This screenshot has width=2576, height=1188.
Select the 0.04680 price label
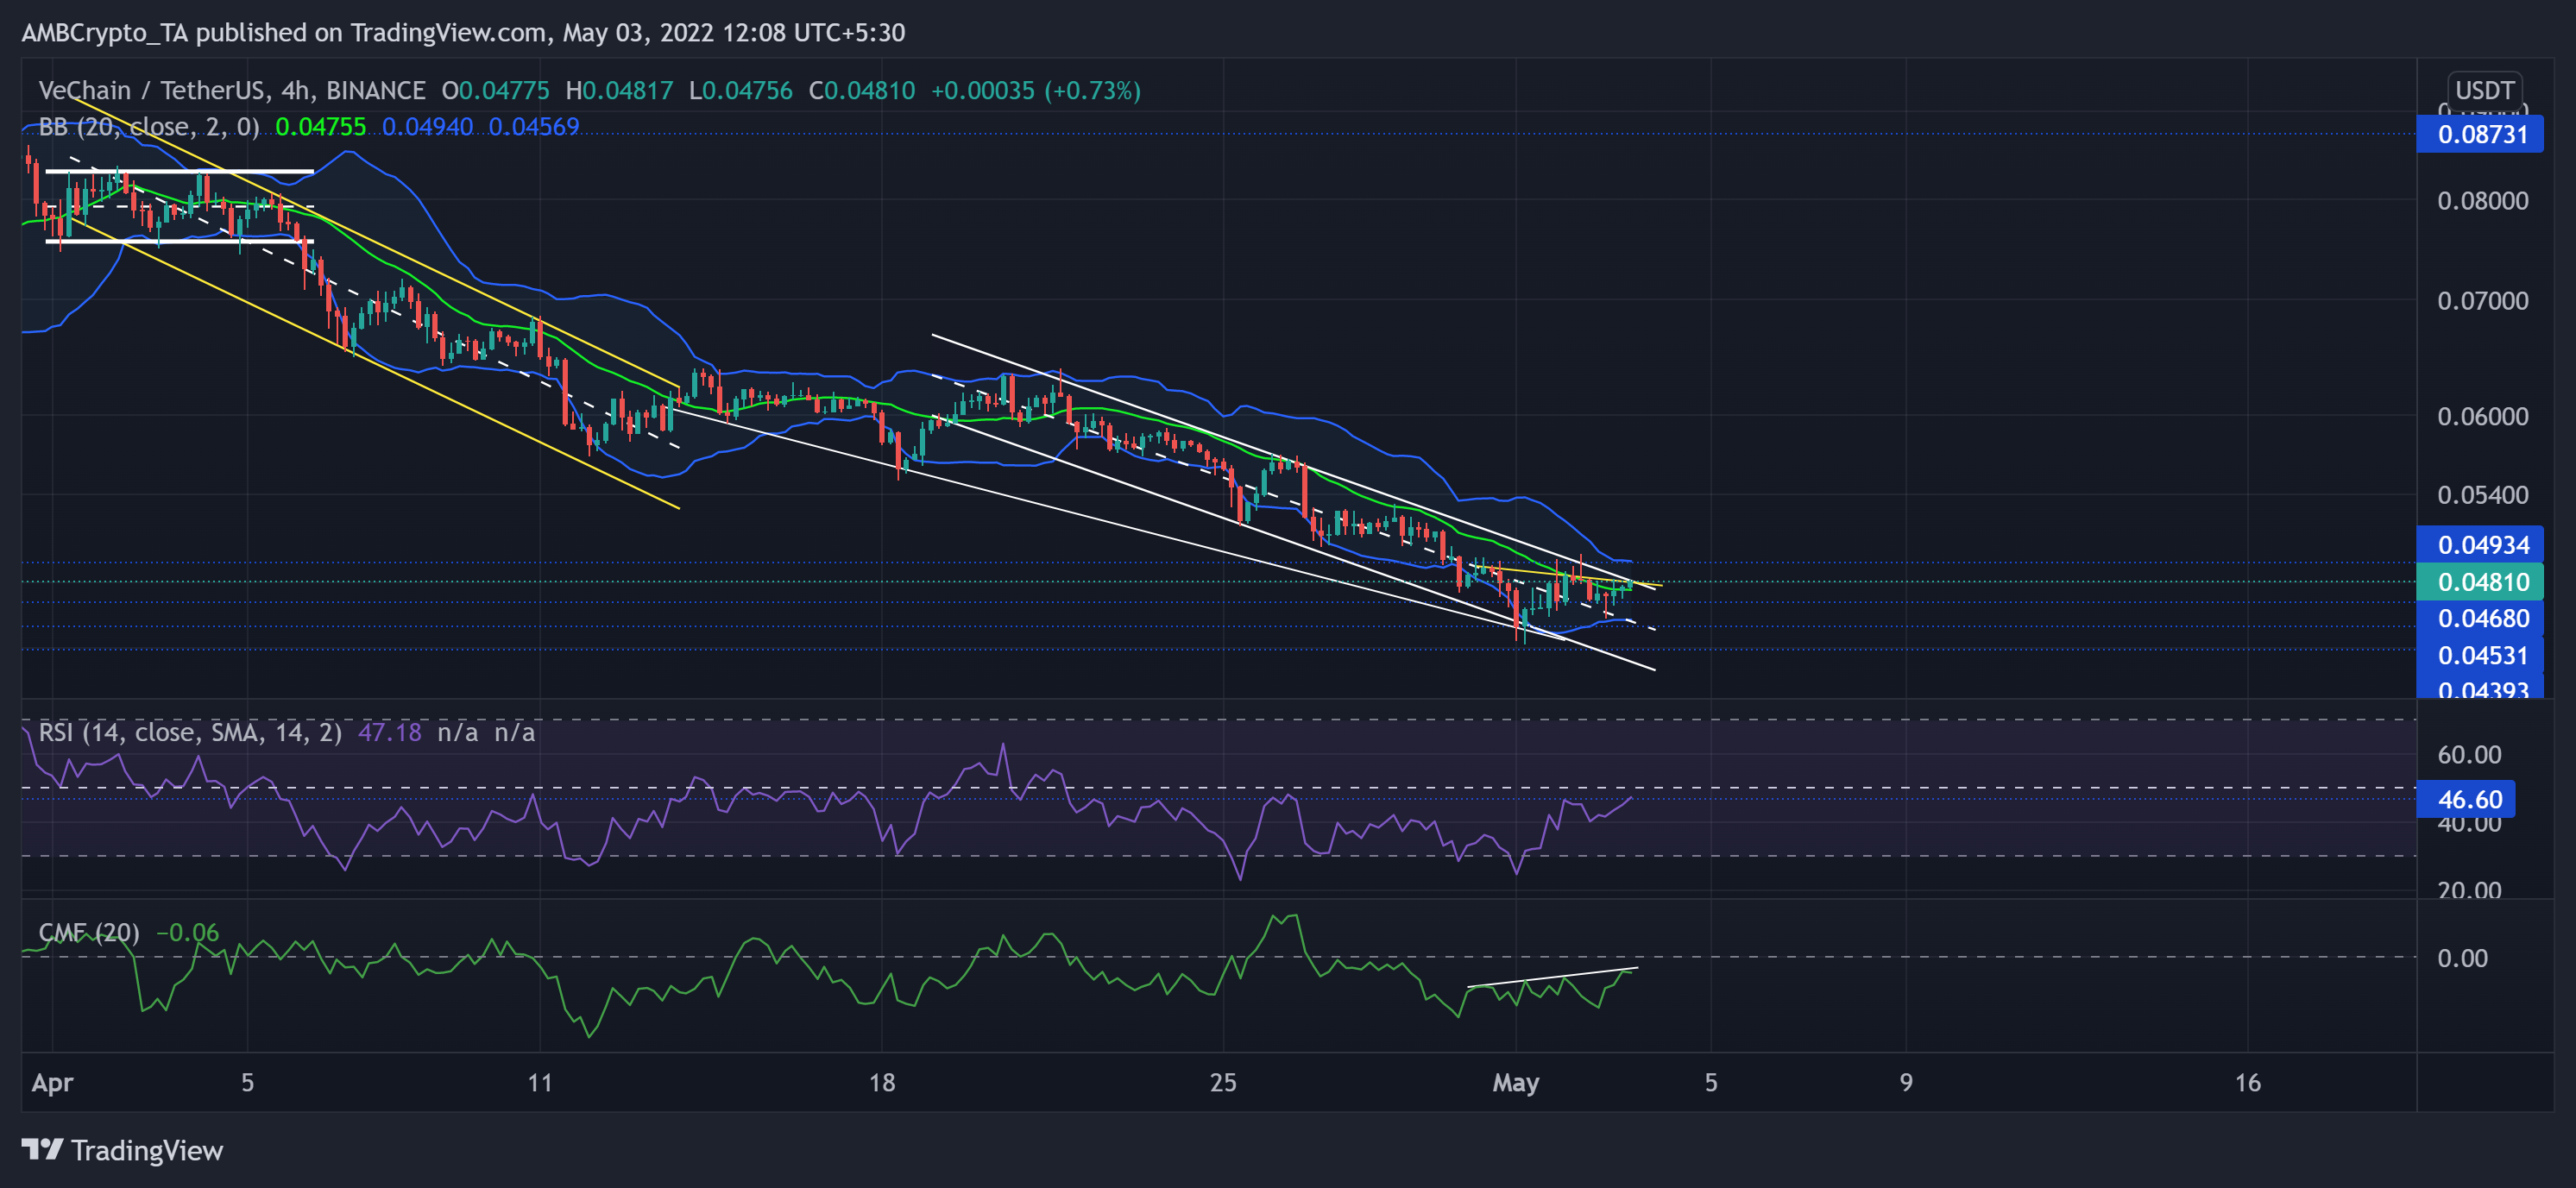(x=2479, y=618)
